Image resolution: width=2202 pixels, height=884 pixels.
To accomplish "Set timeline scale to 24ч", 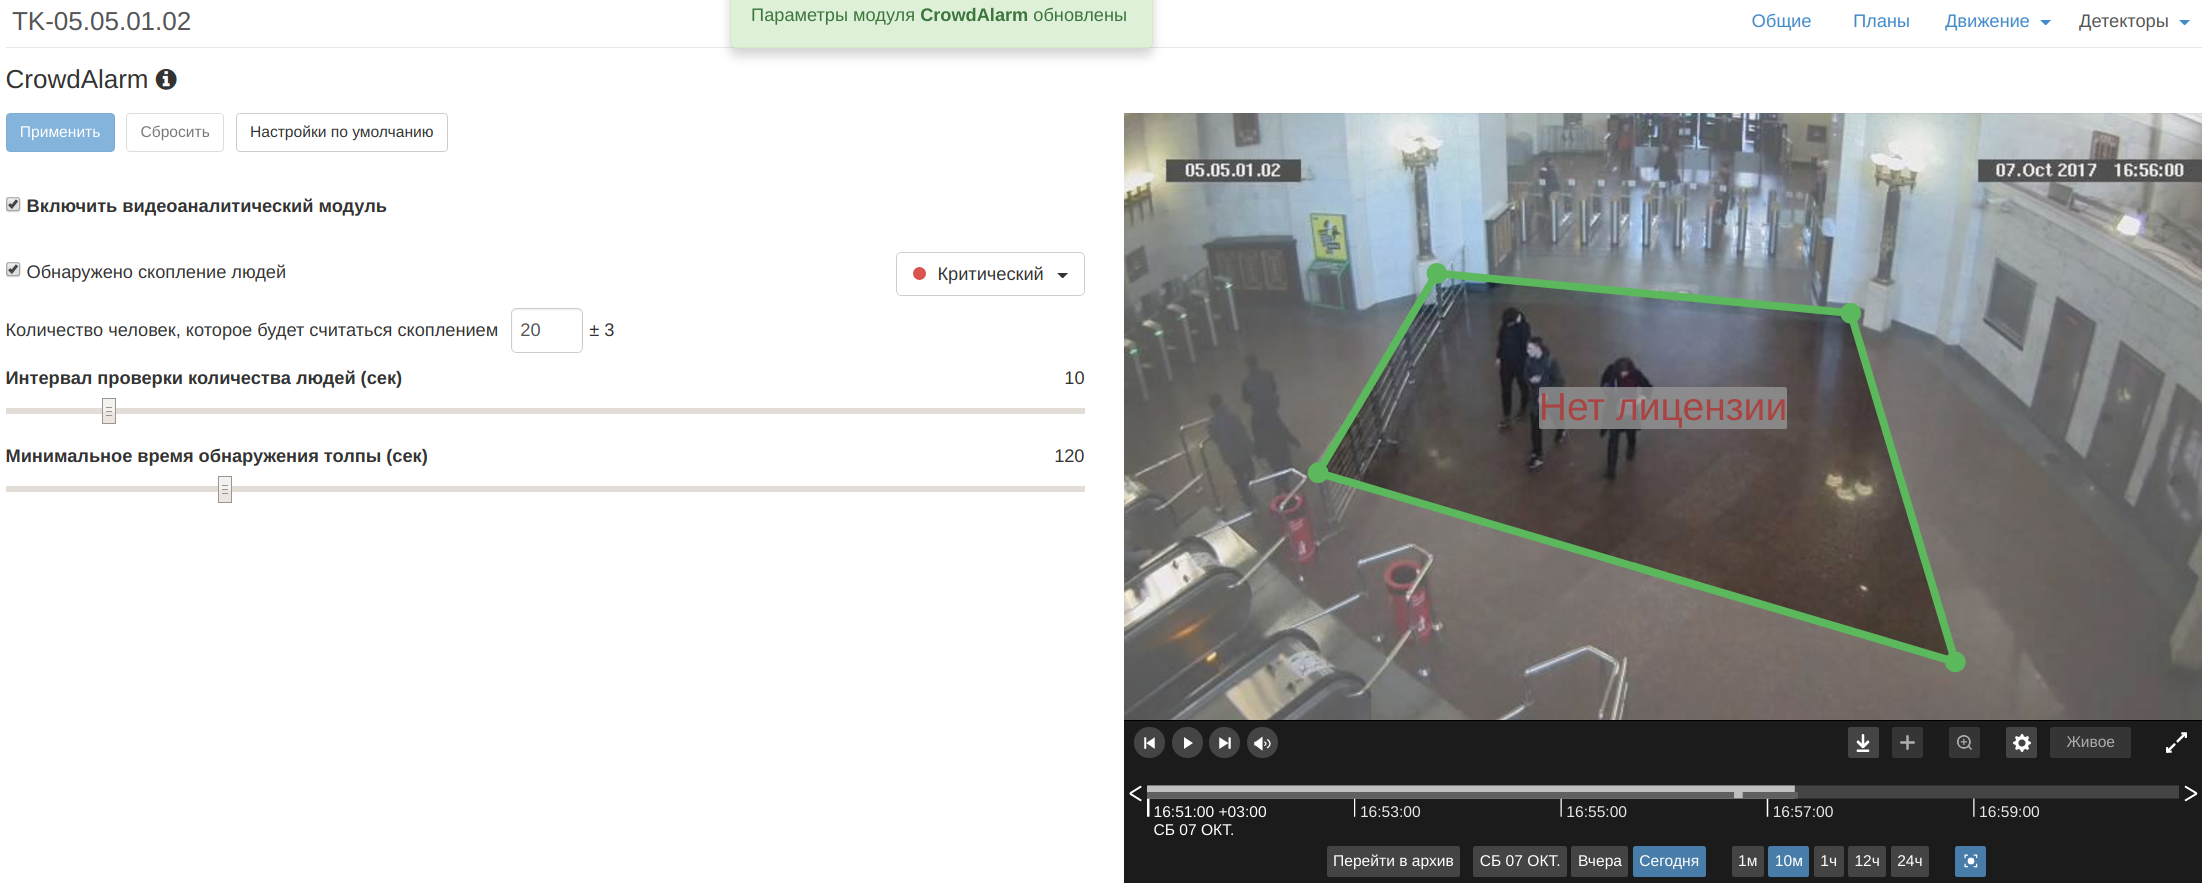I will [1910, 861].
